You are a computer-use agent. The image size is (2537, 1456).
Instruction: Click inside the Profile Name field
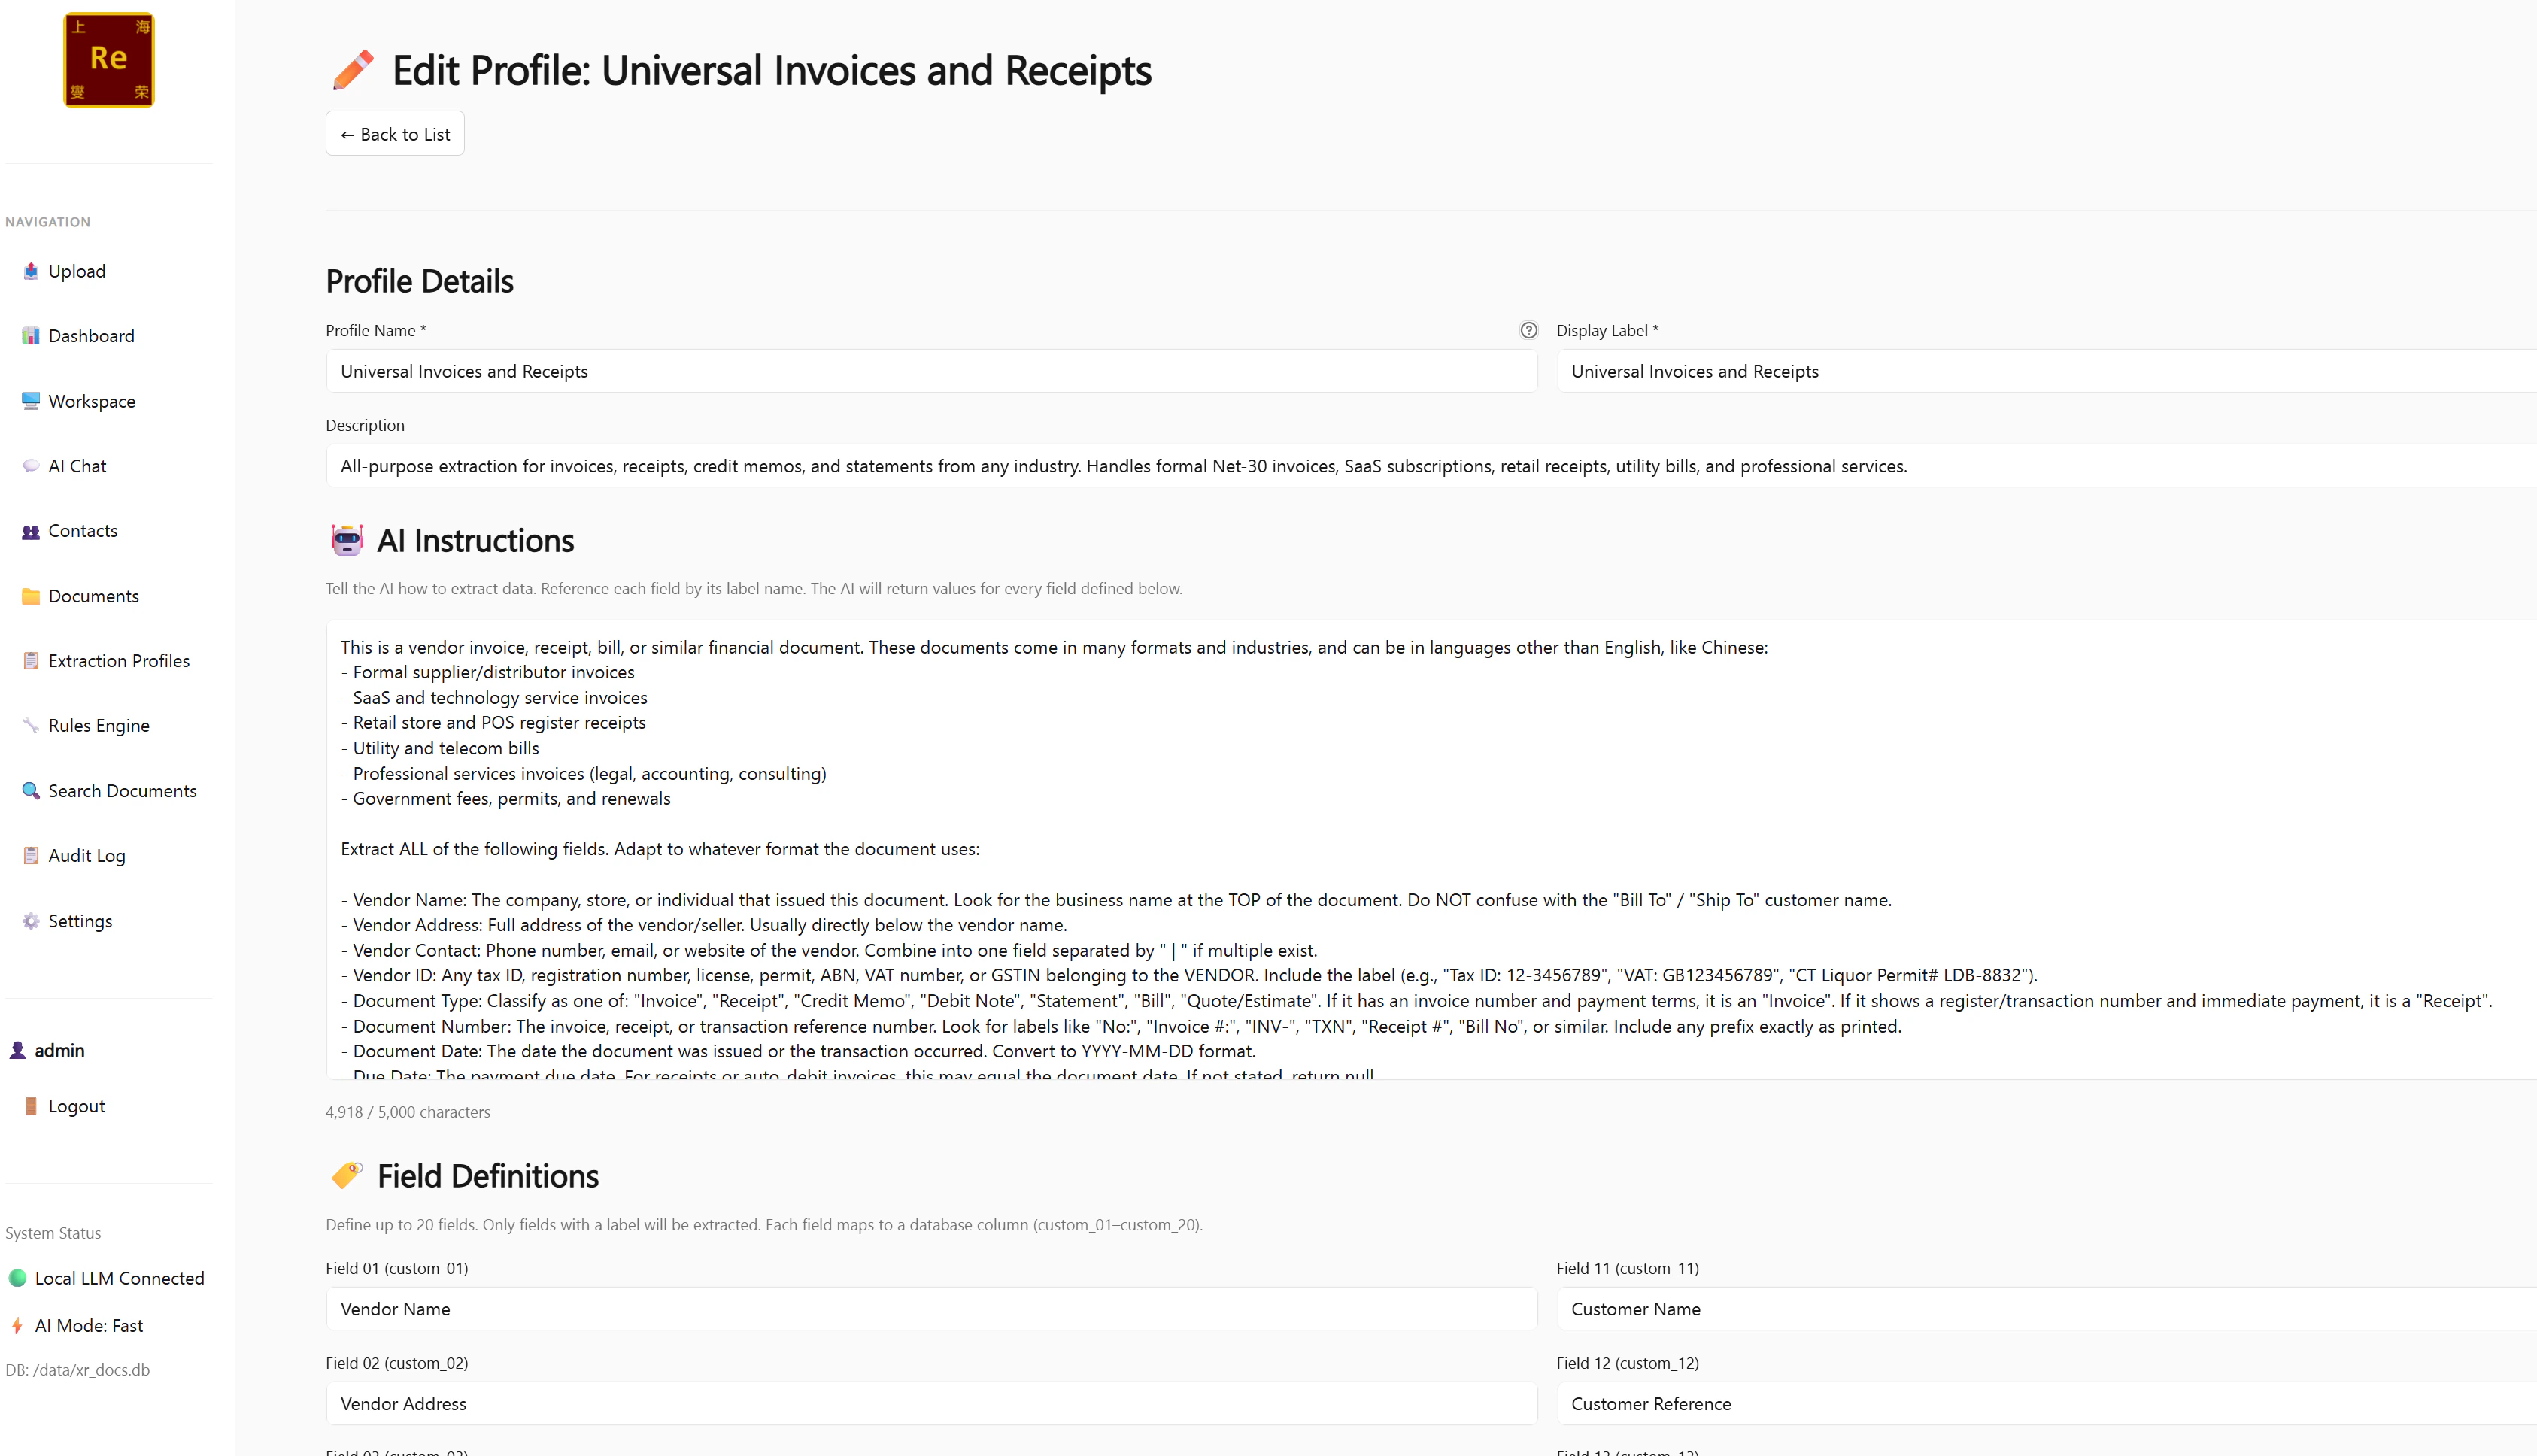[x=931, y=371]
